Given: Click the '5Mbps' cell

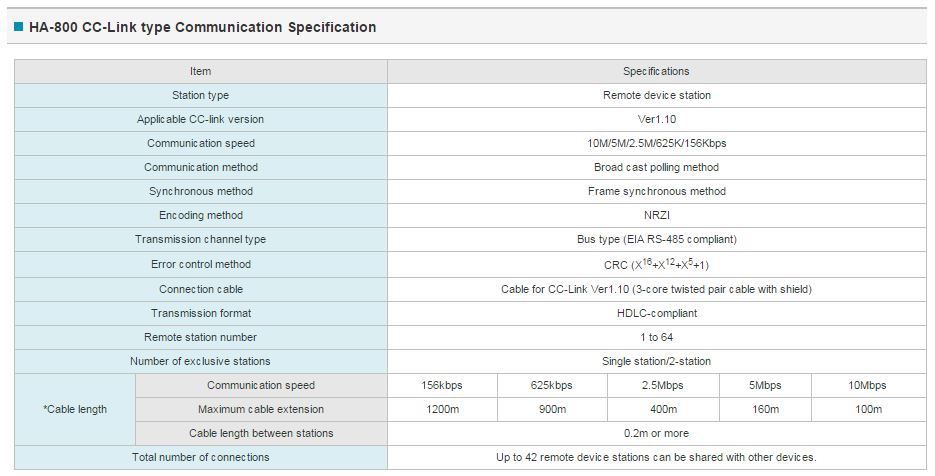Looking at the screenshot, I should [765, 385].
